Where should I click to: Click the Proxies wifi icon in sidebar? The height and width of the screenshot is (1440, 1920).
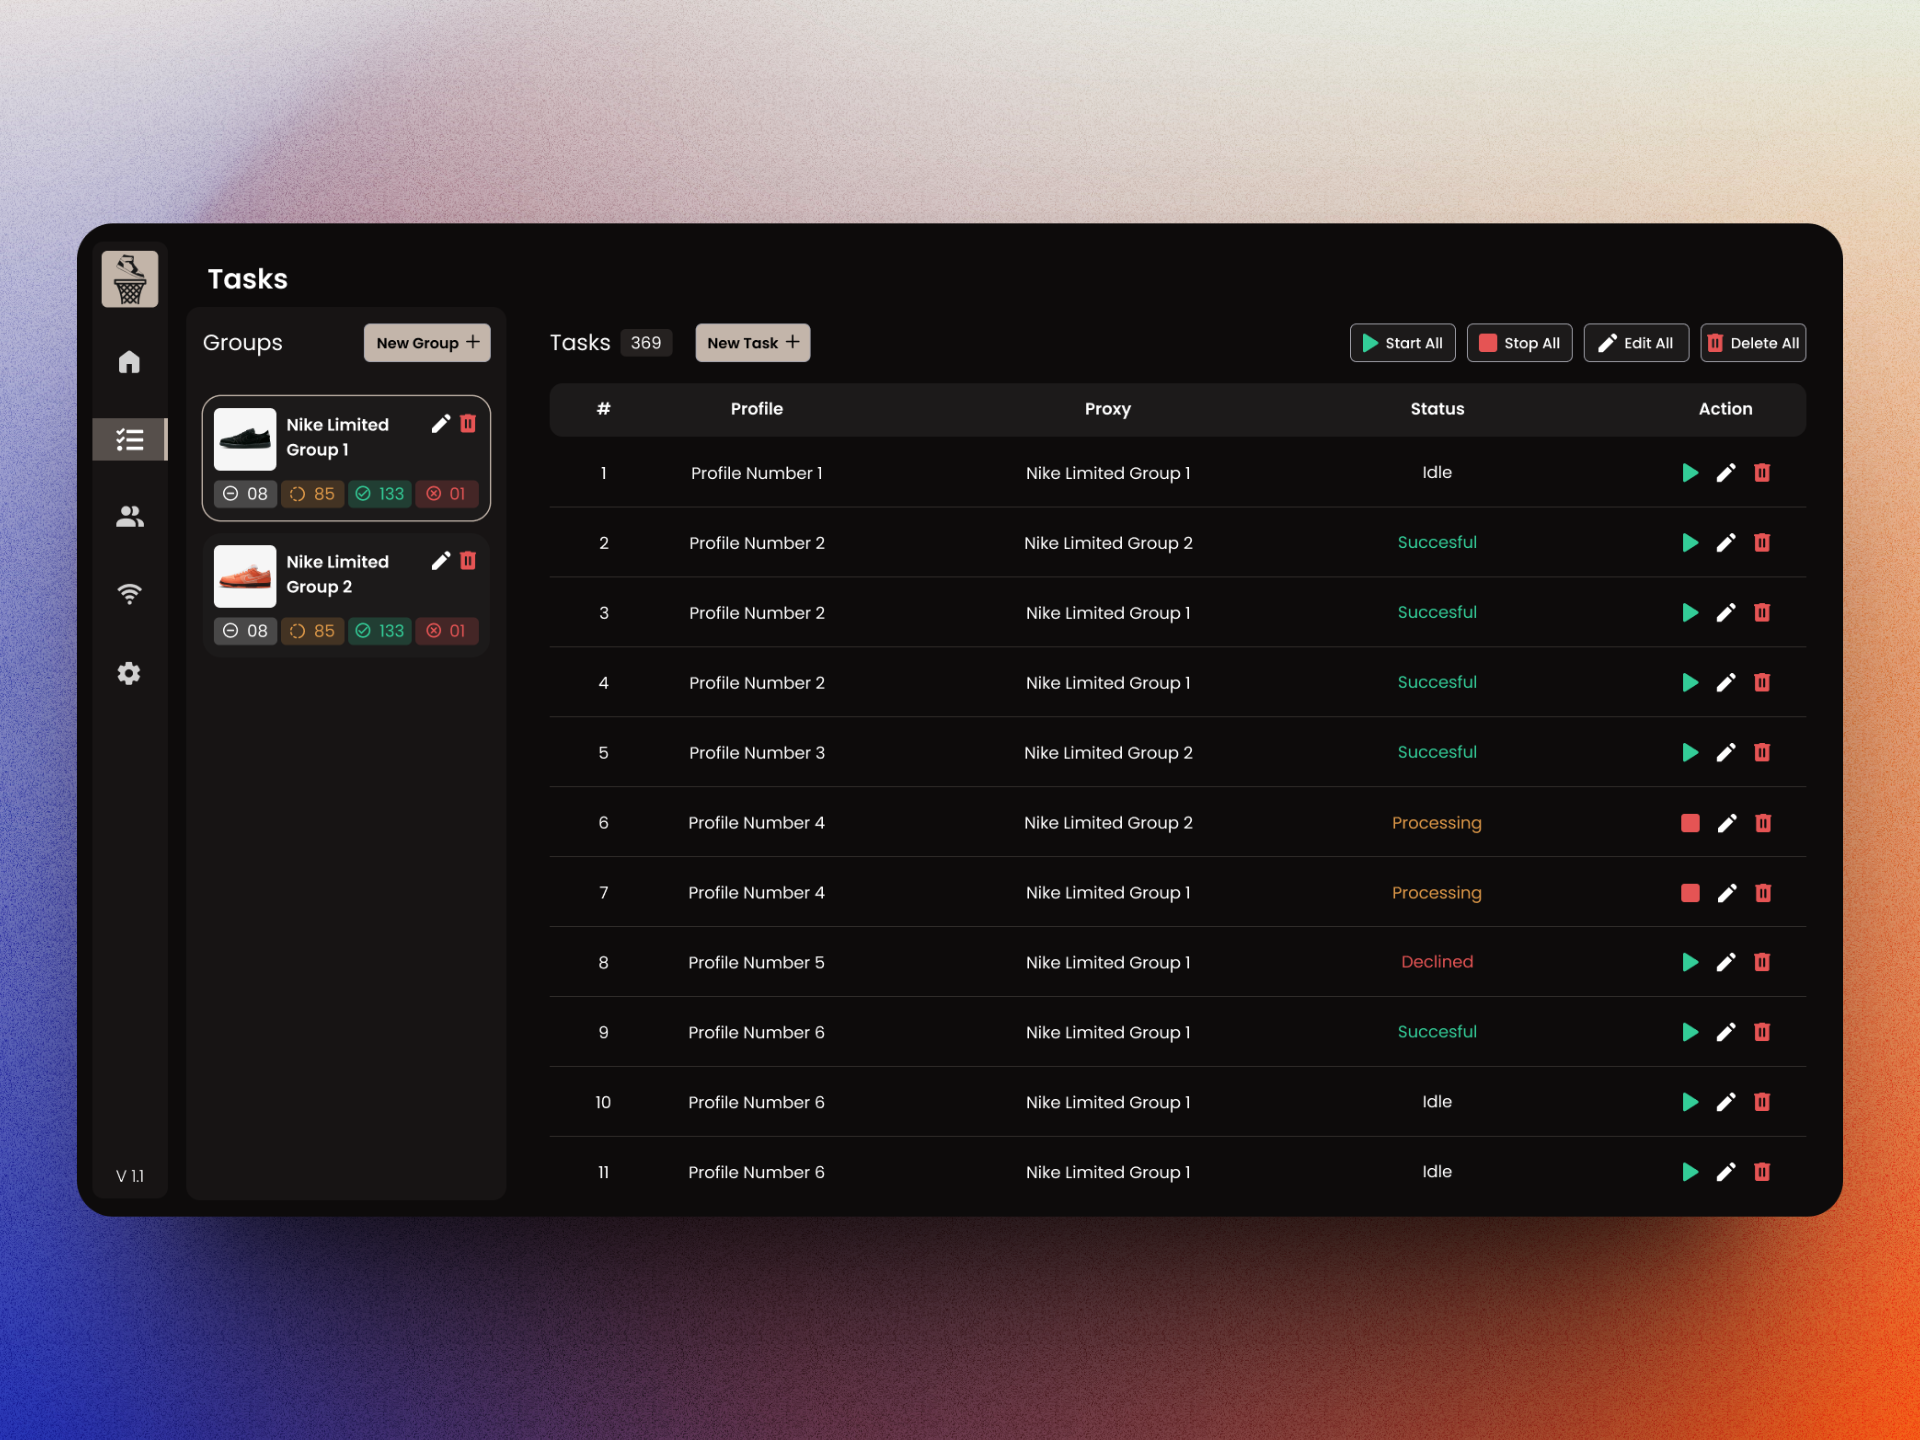pos(130,593)
